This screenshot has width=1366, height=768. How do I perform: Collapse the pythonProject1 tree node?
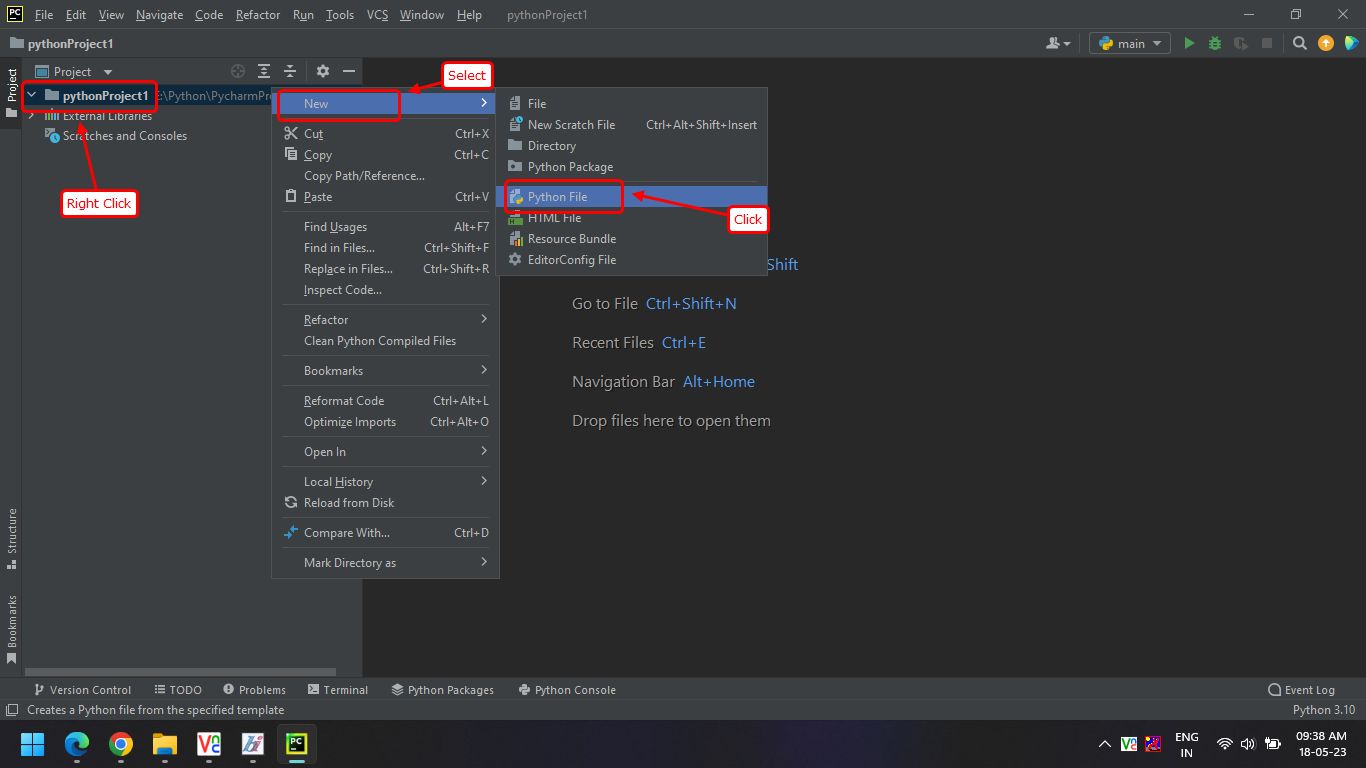point(32,96)
